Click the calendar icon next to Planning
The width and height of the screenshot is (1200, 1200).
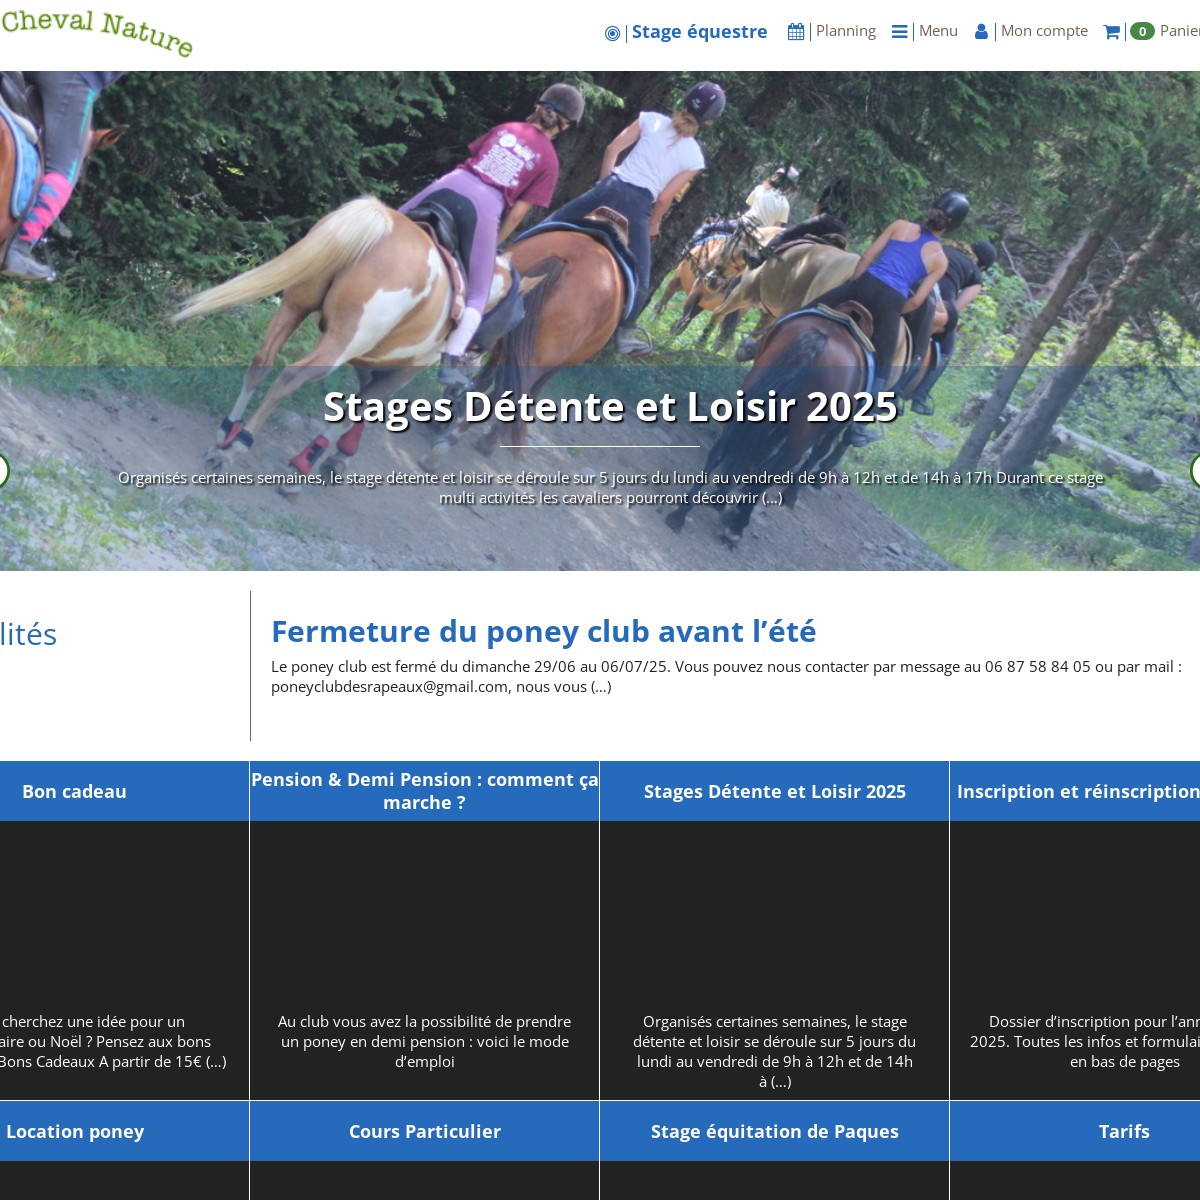pyautogui.click(x=796, y=31)
